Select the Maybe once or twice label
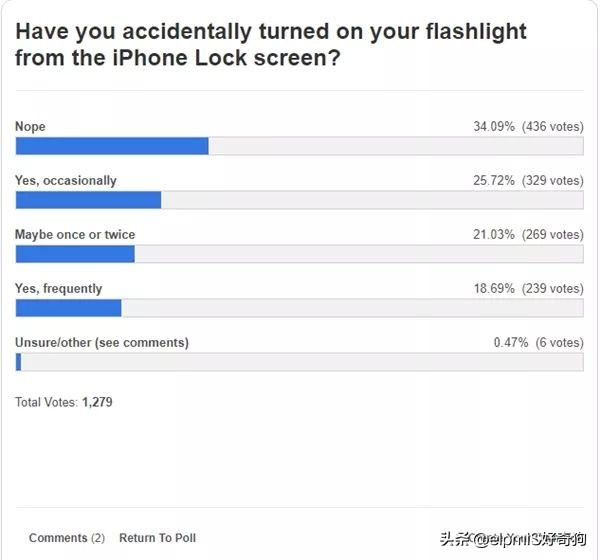 (75, 235)
